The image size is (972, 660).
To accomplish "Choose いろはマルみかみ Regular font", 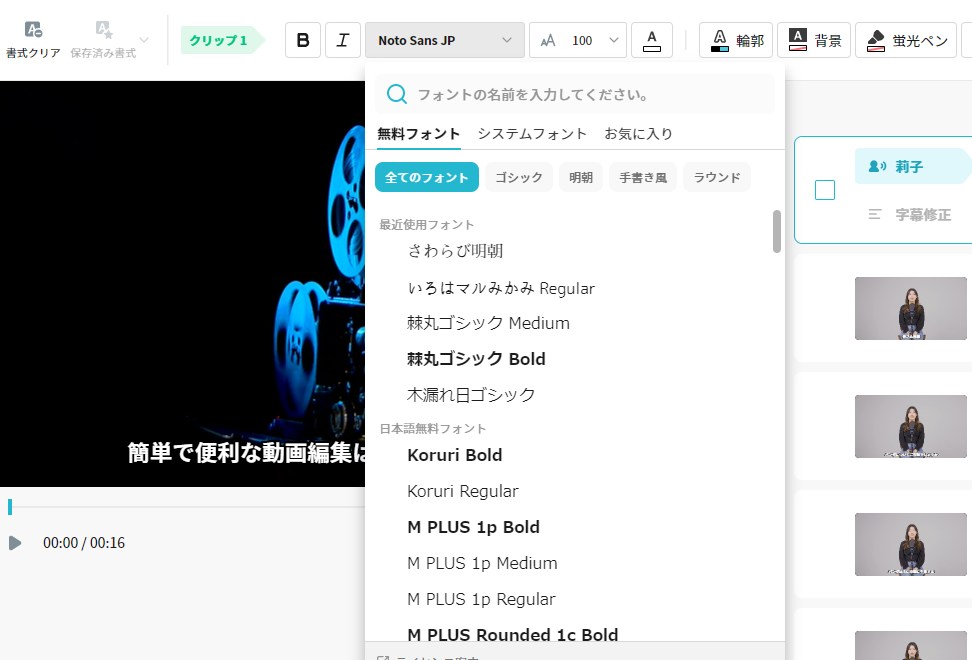I will point(501,288).
